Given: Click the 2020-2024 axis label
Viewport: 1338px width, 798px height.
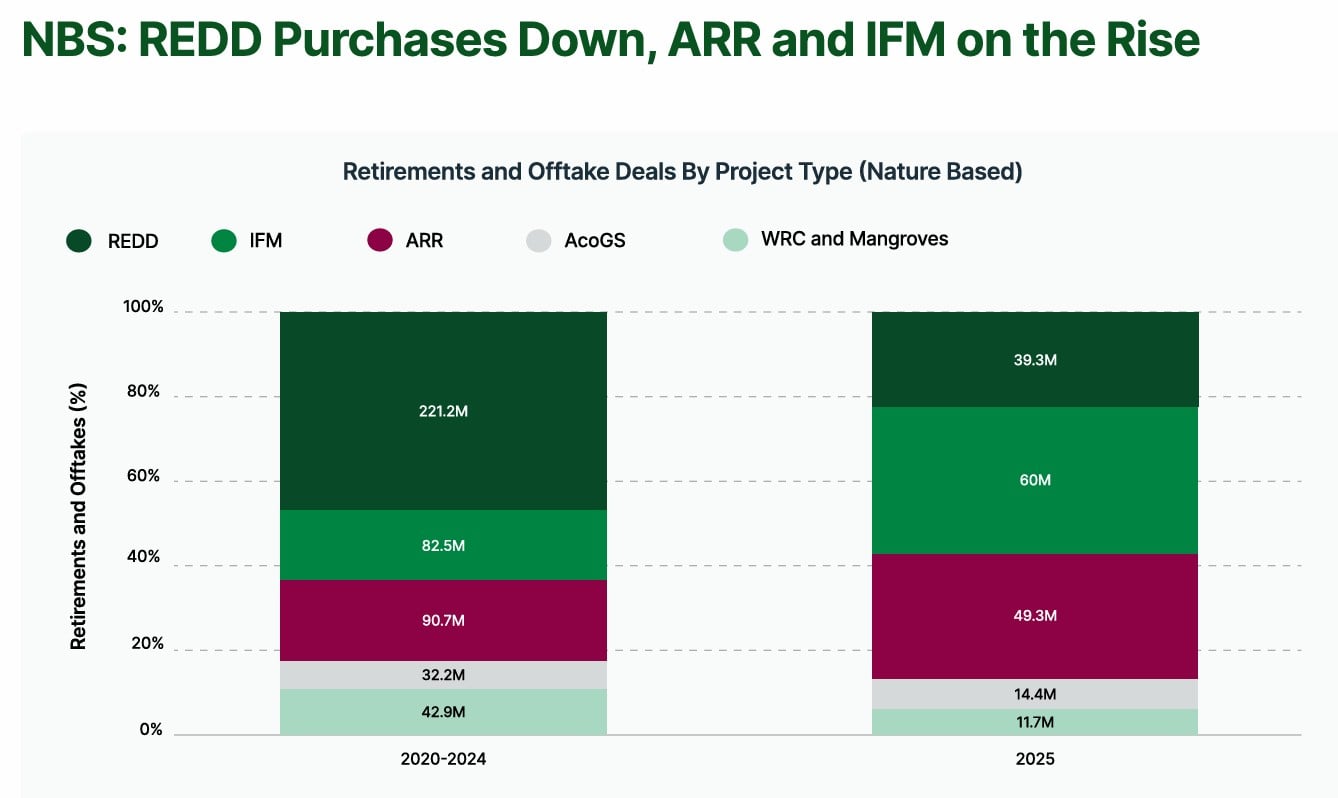Looking at the screenshot, I should pos(443,759).
